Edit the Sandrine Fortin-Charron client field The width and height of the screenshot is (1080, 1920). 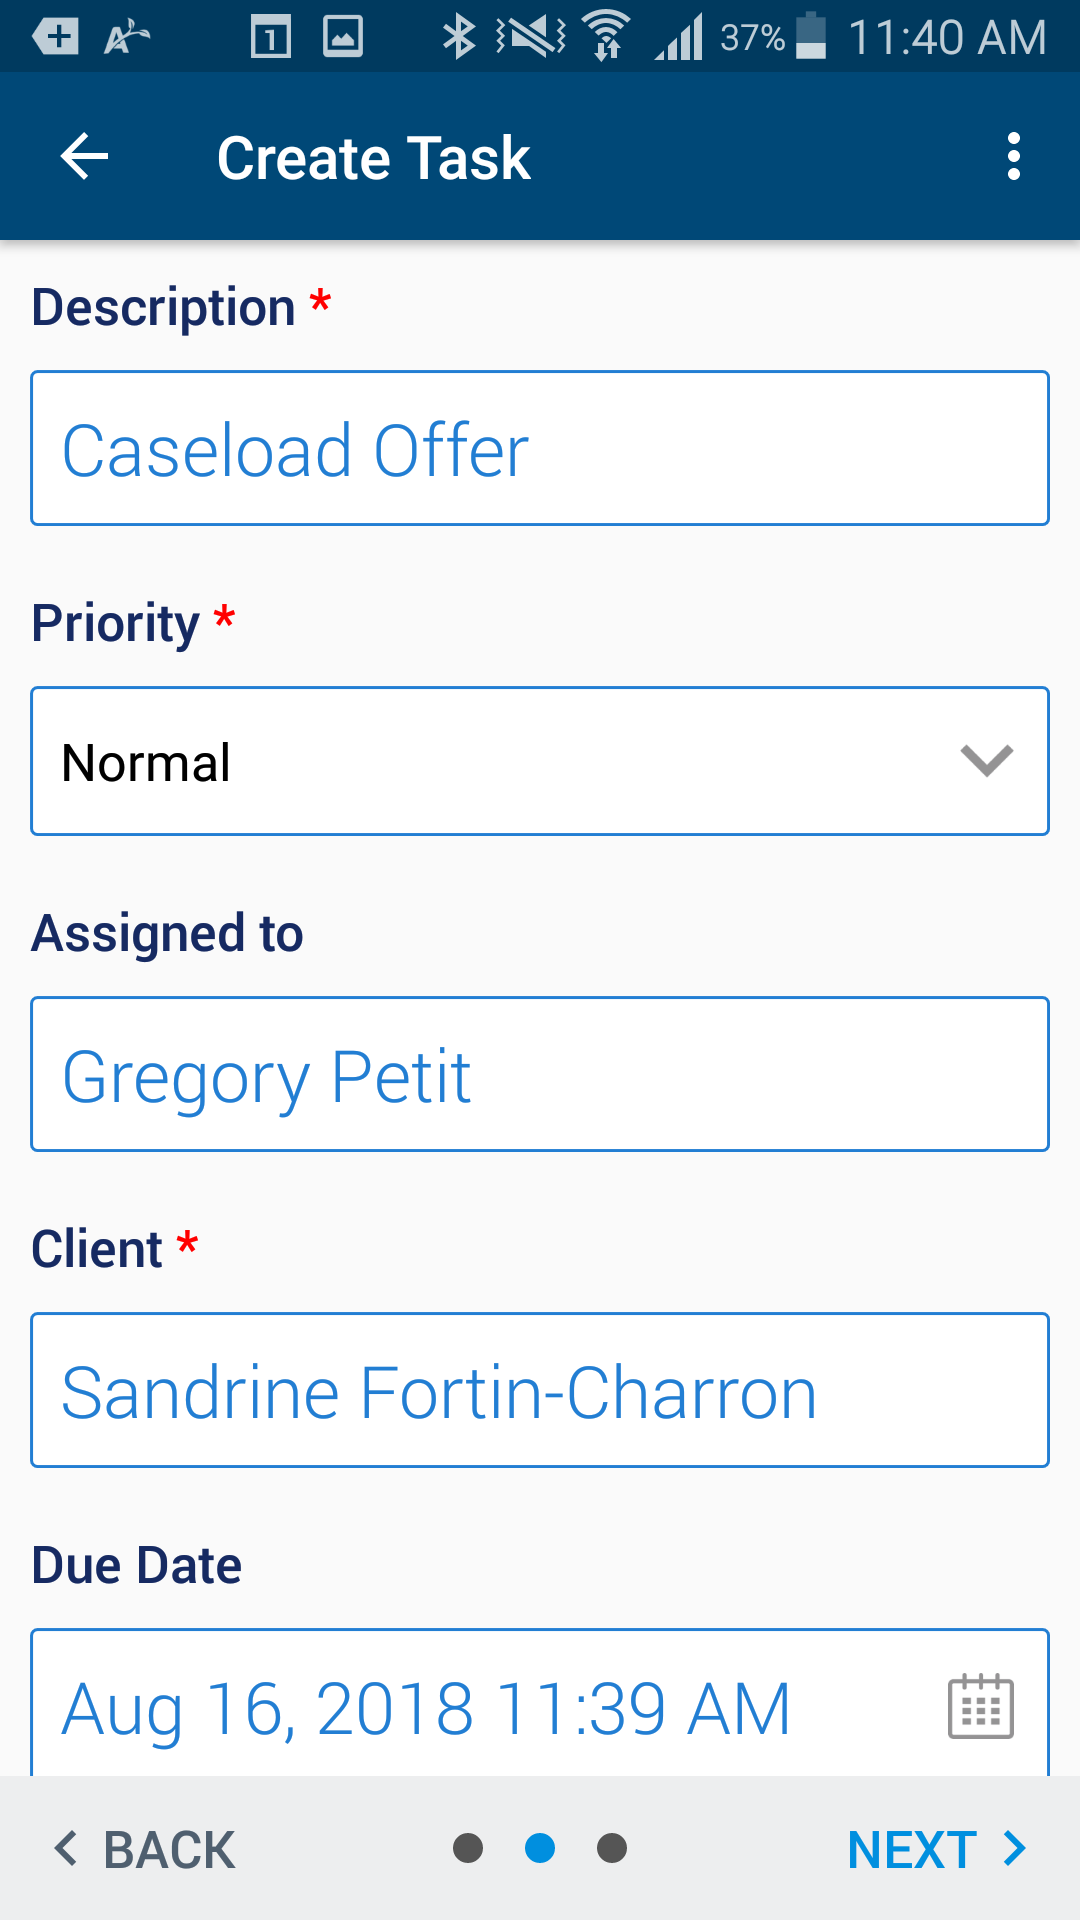pos(540,1390)
